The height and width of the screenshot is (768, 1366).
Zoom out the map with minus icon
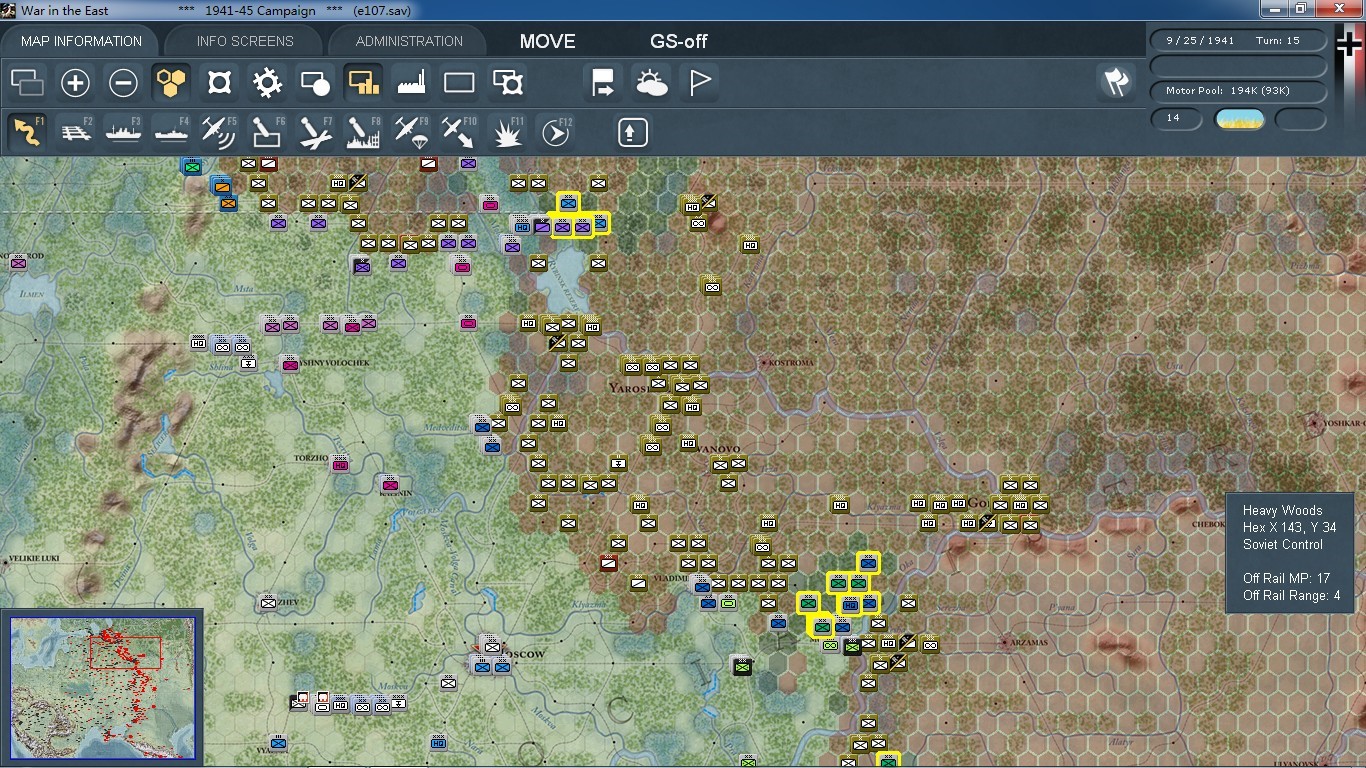click(x=123, y=82)
